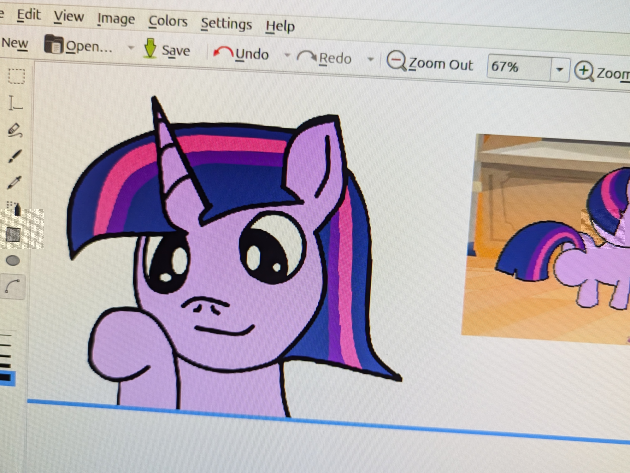Select the Pen tool
The height and width of the screenshot is (473, 630).
pos(15,130)
